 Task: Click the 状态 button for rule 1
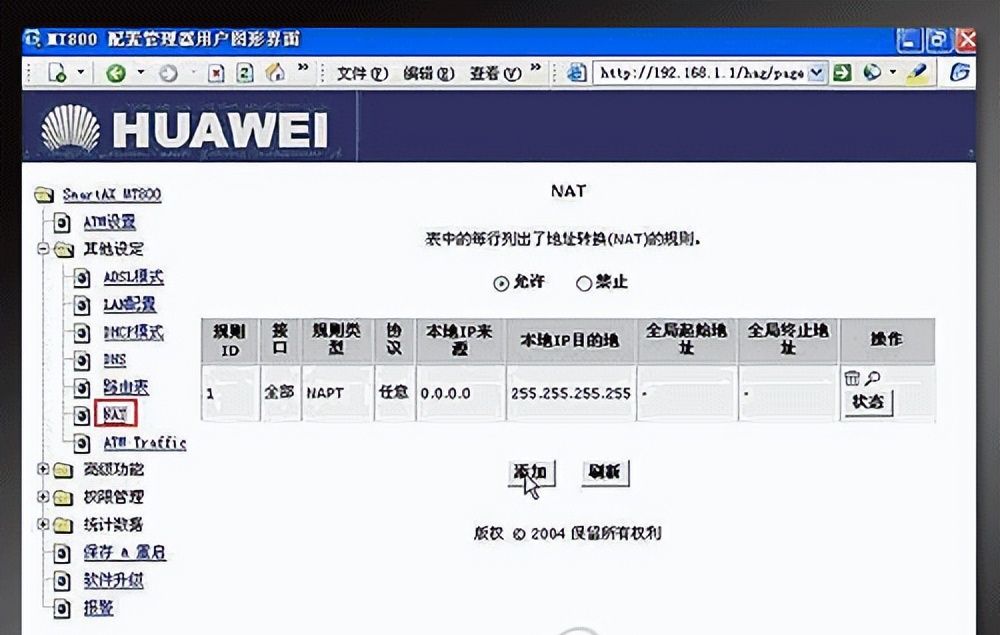pyautogui.click(x=868, y=403)
